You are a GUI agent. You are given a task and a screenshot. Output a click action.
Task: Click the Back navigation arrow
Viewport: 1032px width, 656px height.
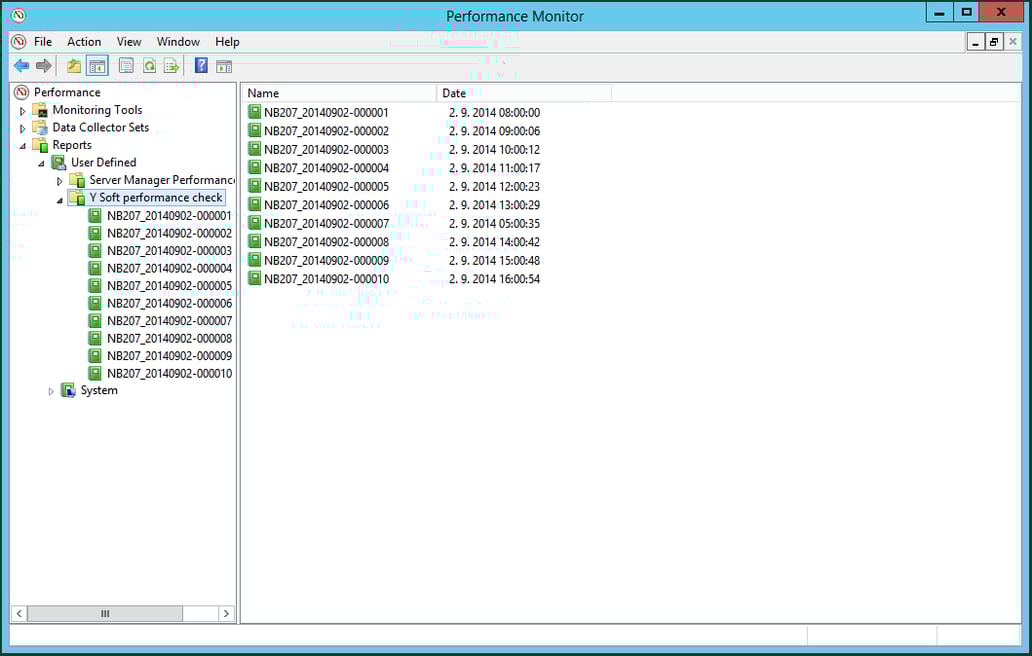22,66
